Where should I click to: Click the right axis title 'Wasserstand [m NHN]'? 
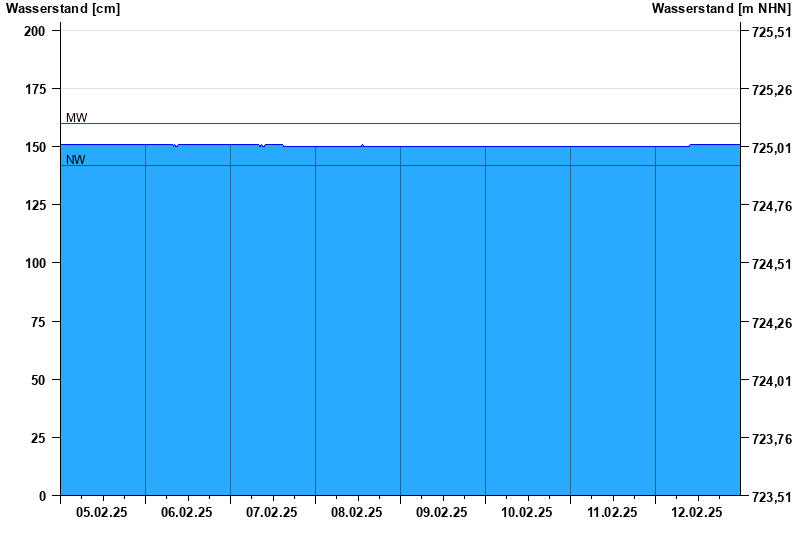point(721,9)
